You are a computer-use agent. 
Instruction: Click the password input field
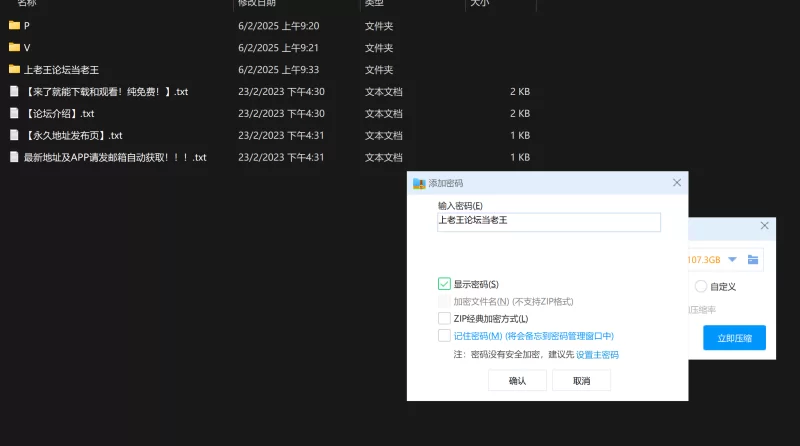549,222
